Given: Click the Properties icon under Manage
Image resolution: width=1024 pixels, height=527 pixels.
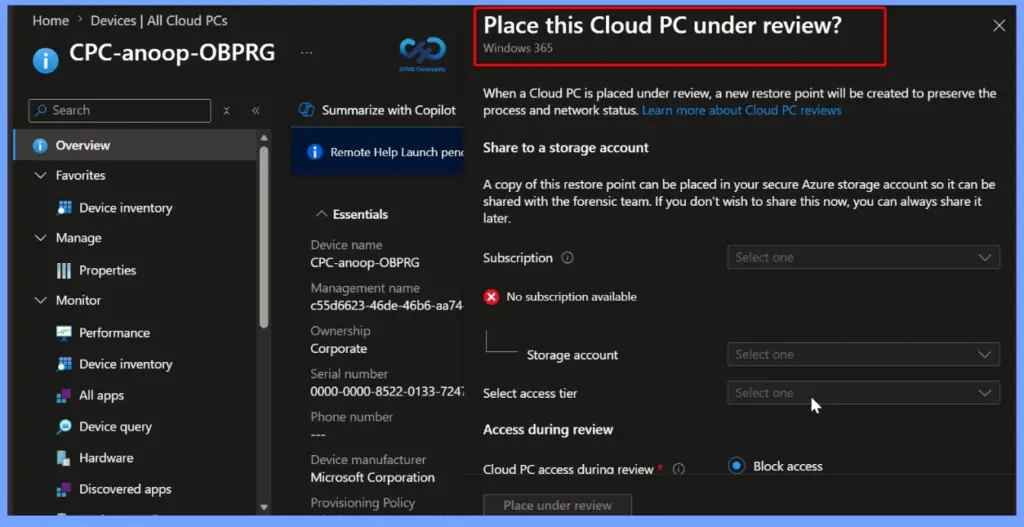Looking at the screenshot, I should 64,270.
